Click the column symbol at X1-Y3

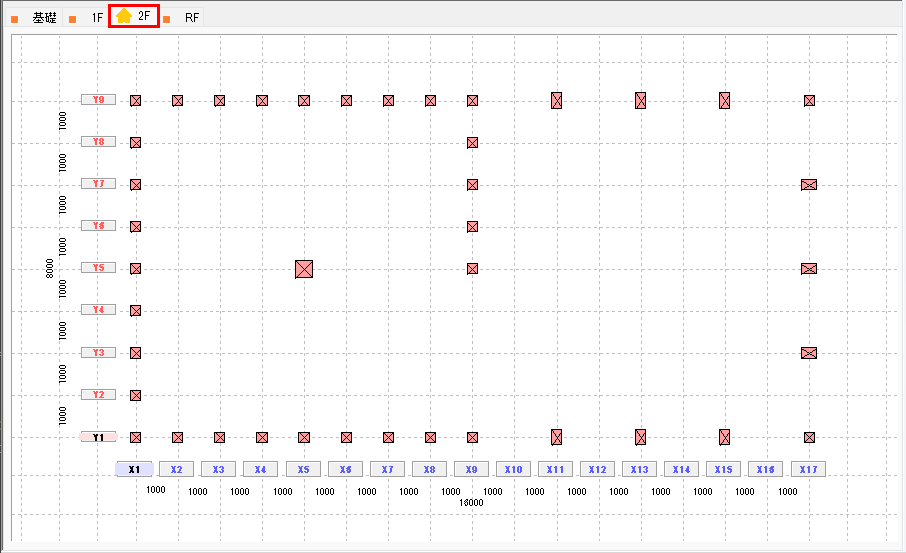pos(135,353)
